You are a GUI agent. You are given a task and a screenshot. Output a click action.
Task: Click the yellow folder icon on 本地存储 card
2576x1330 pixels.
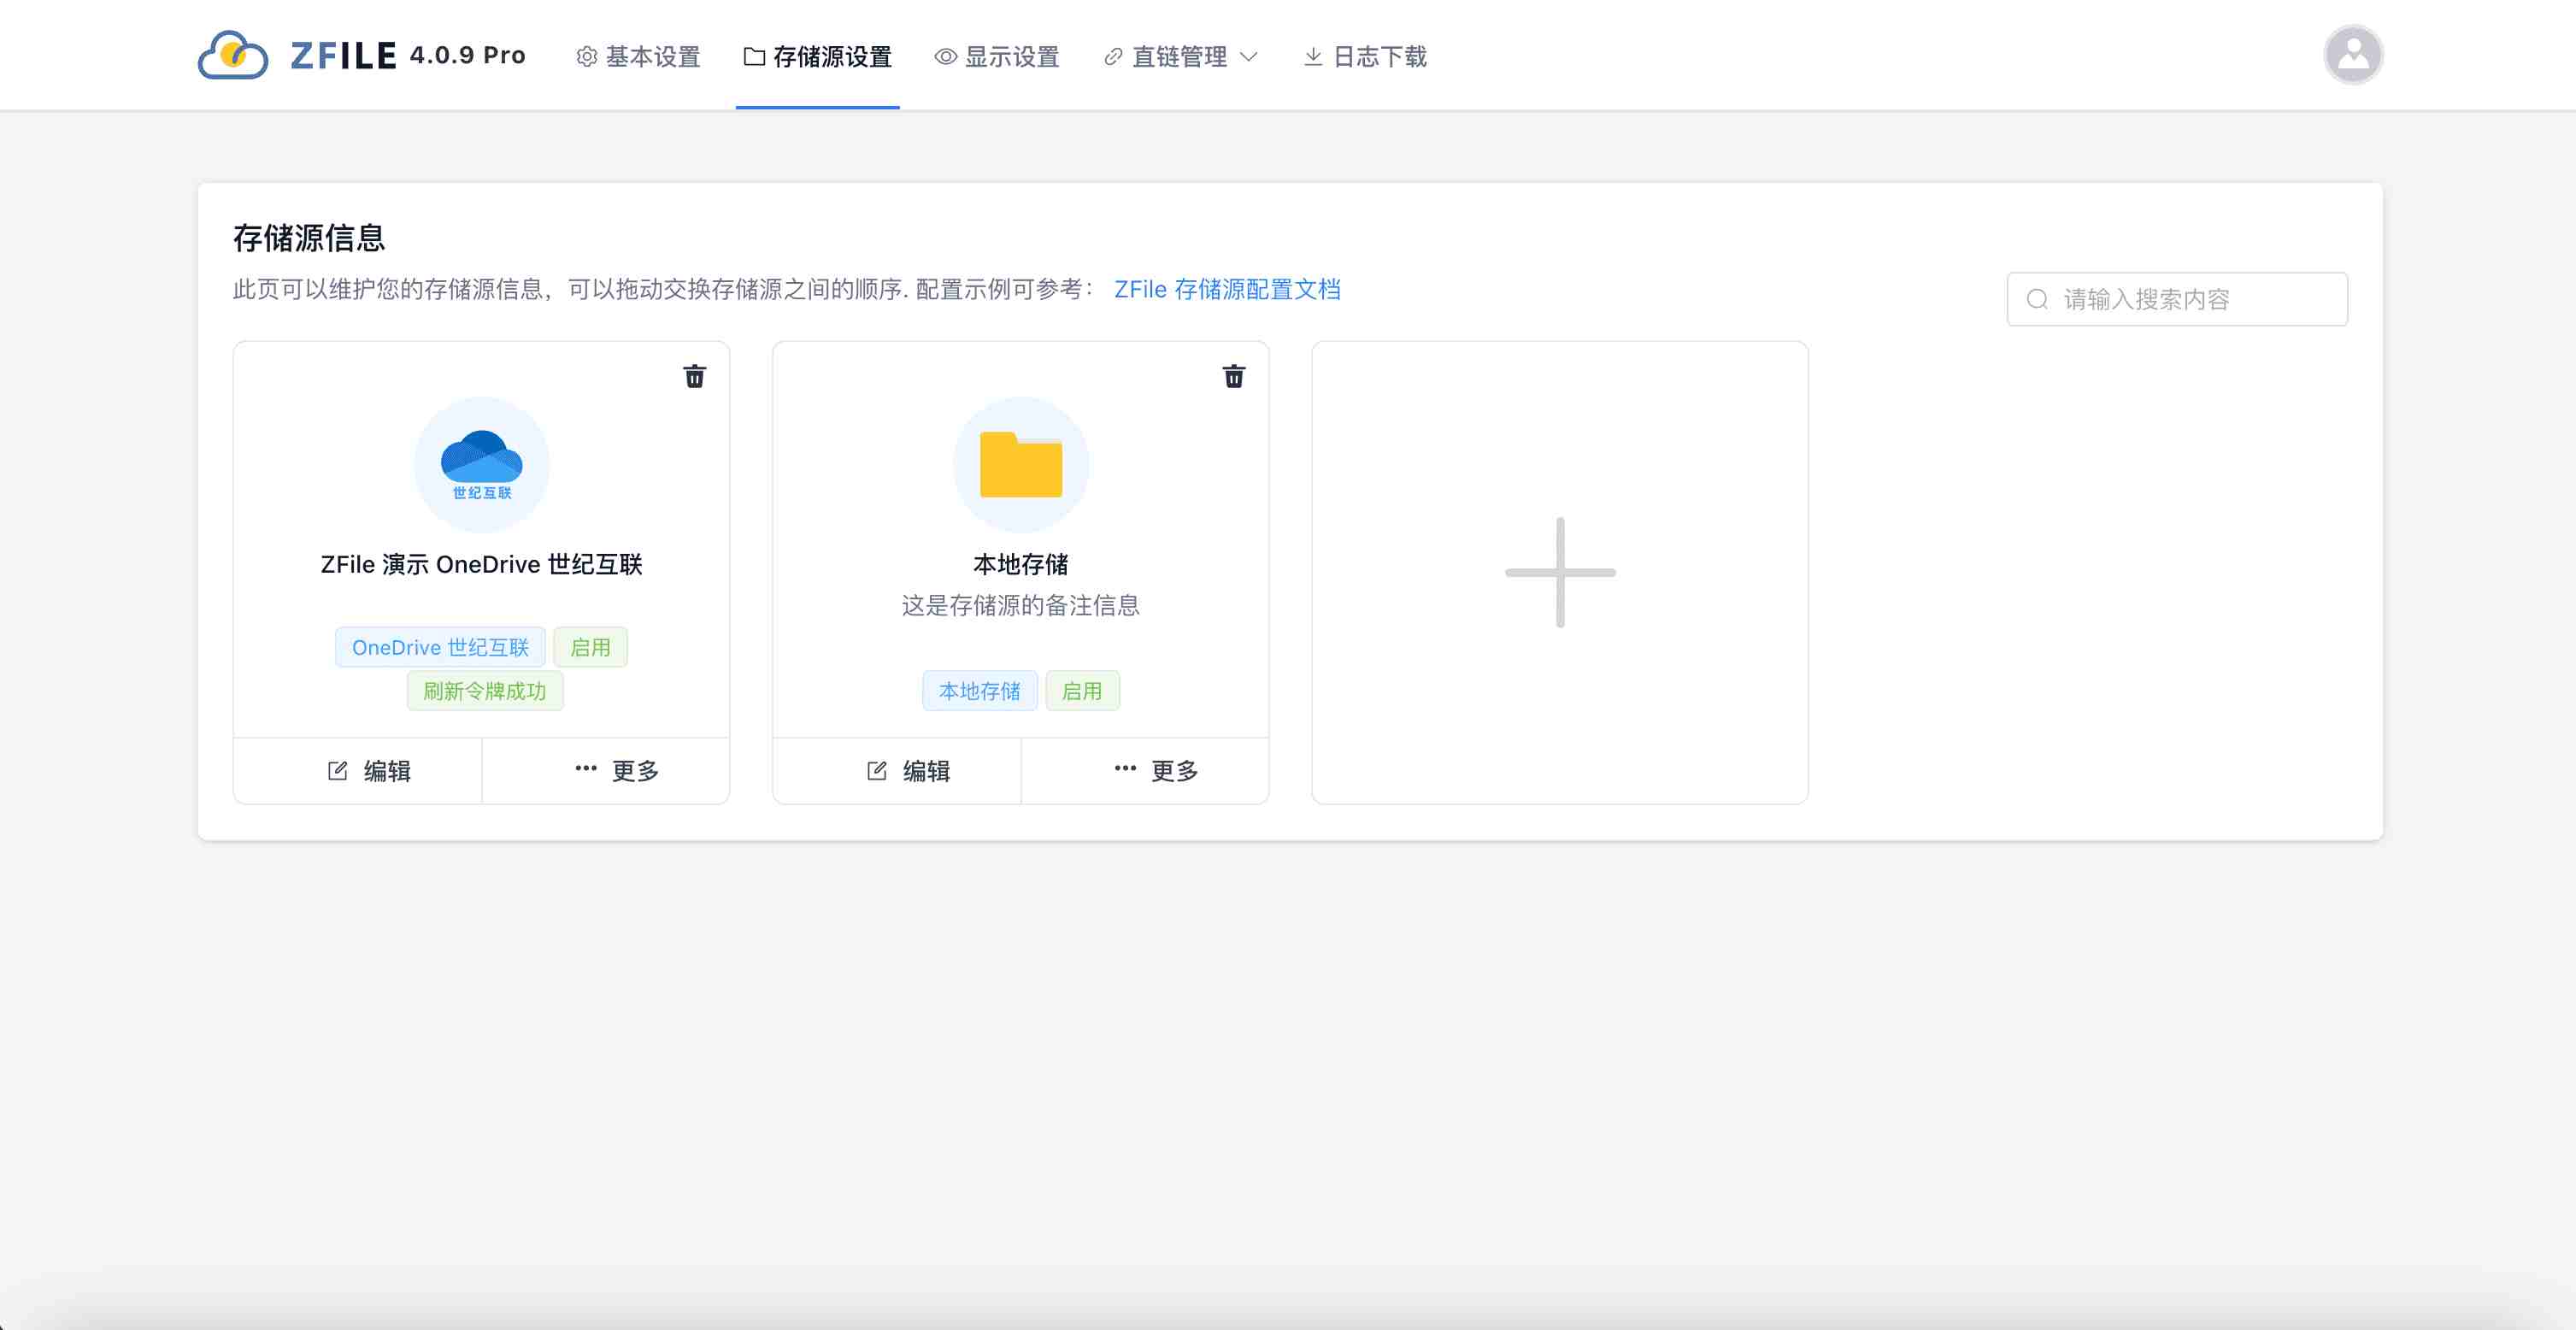1020,463
